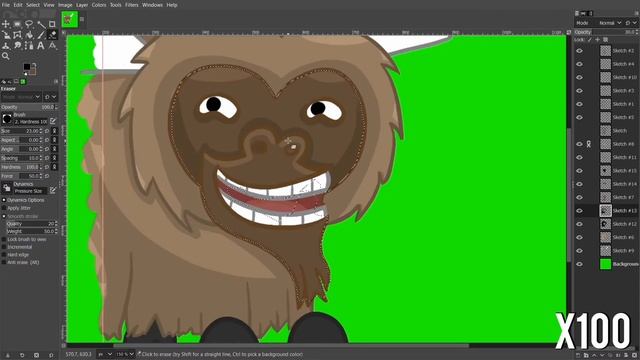The image size is (640, 360).
Task: Select the Sketch #6 layer row
Action: [x=607, y=237]
